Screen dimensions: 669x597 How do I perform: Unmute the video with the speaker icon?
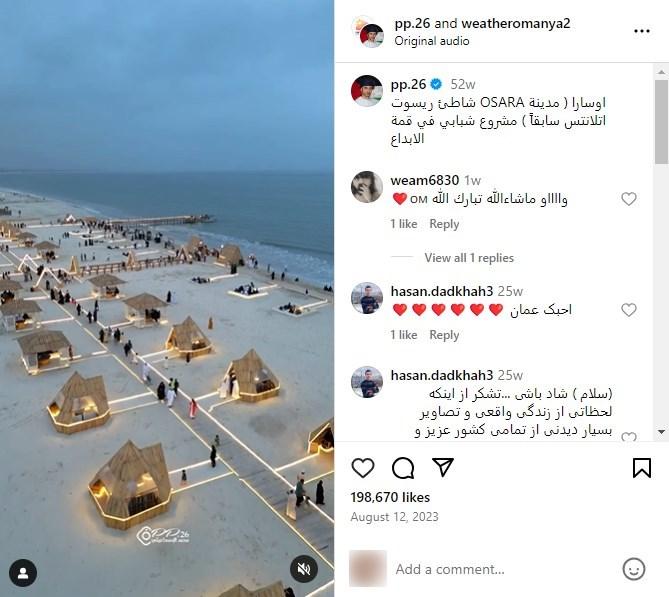[x=304, y=569]
